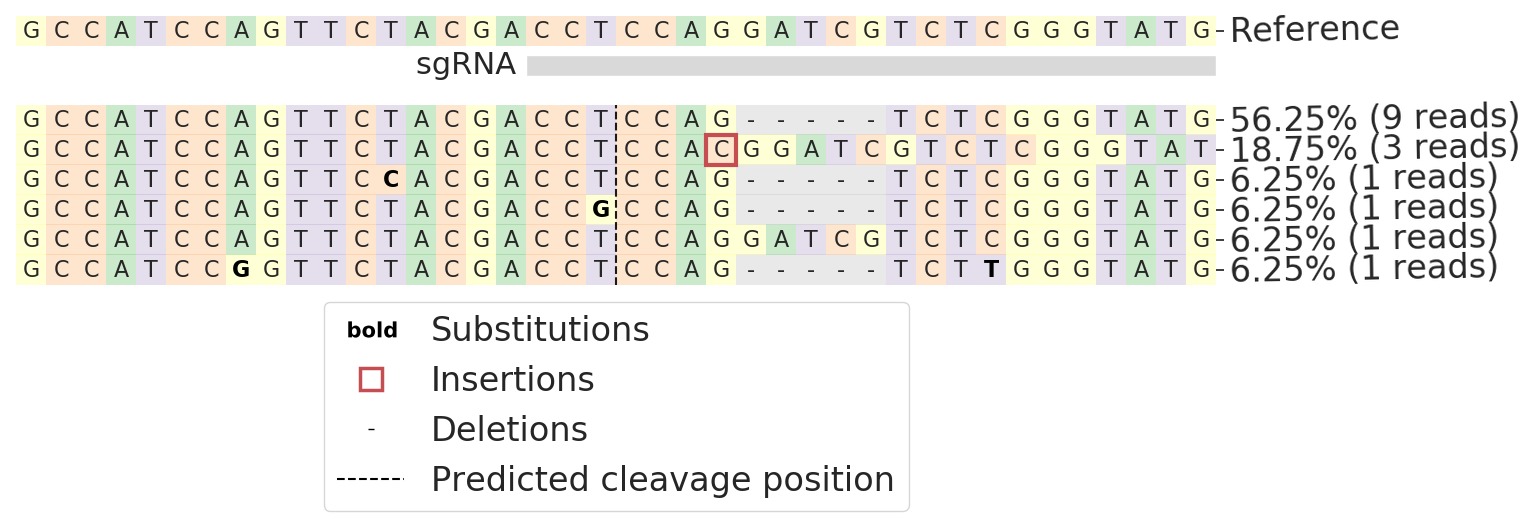Select the Substitutions legend label

539,329
